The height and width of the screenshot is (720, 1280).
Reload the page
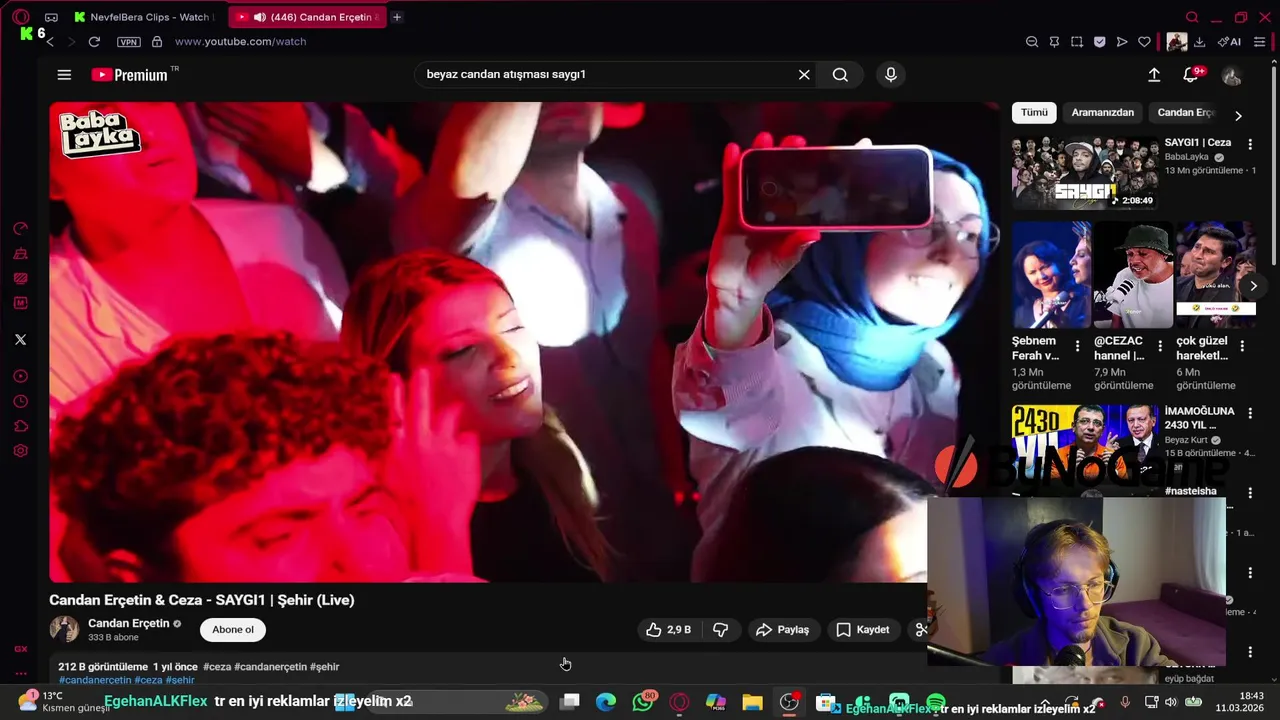tap(94, 42)
